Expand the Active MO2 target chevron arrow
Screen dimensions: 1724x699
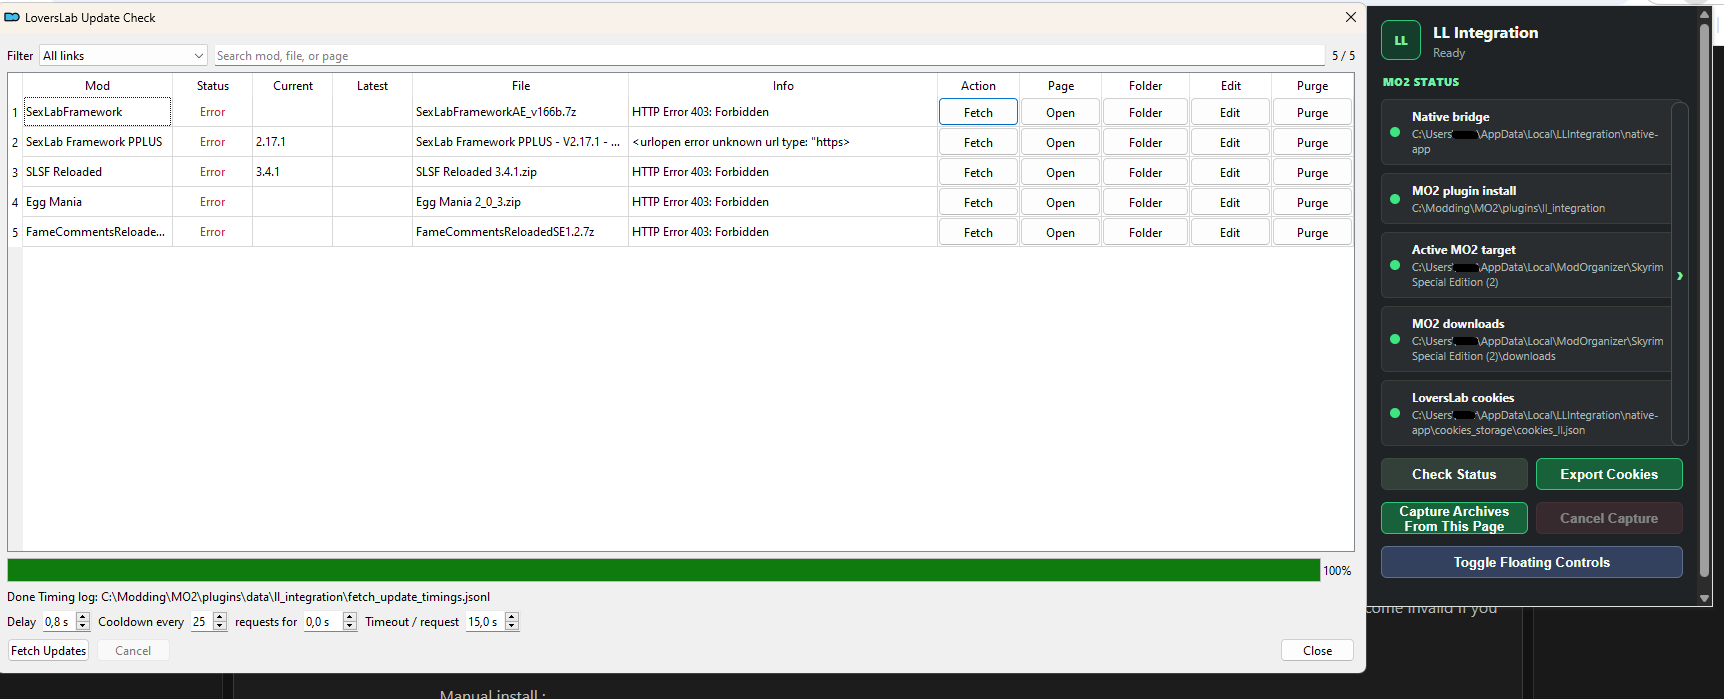pos(1680,275)
